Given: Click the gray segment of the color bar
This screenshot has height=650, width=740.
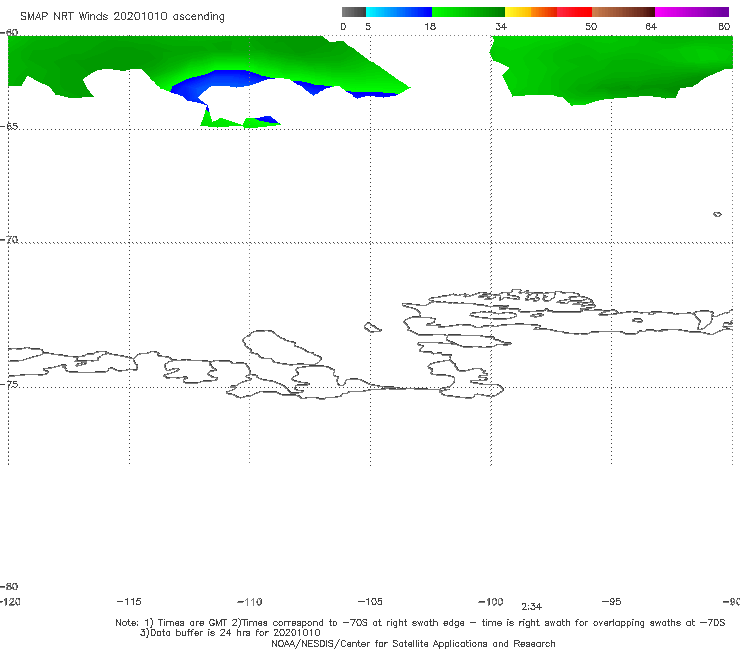Looking at the screenshot, I should [x=353, y=12].
